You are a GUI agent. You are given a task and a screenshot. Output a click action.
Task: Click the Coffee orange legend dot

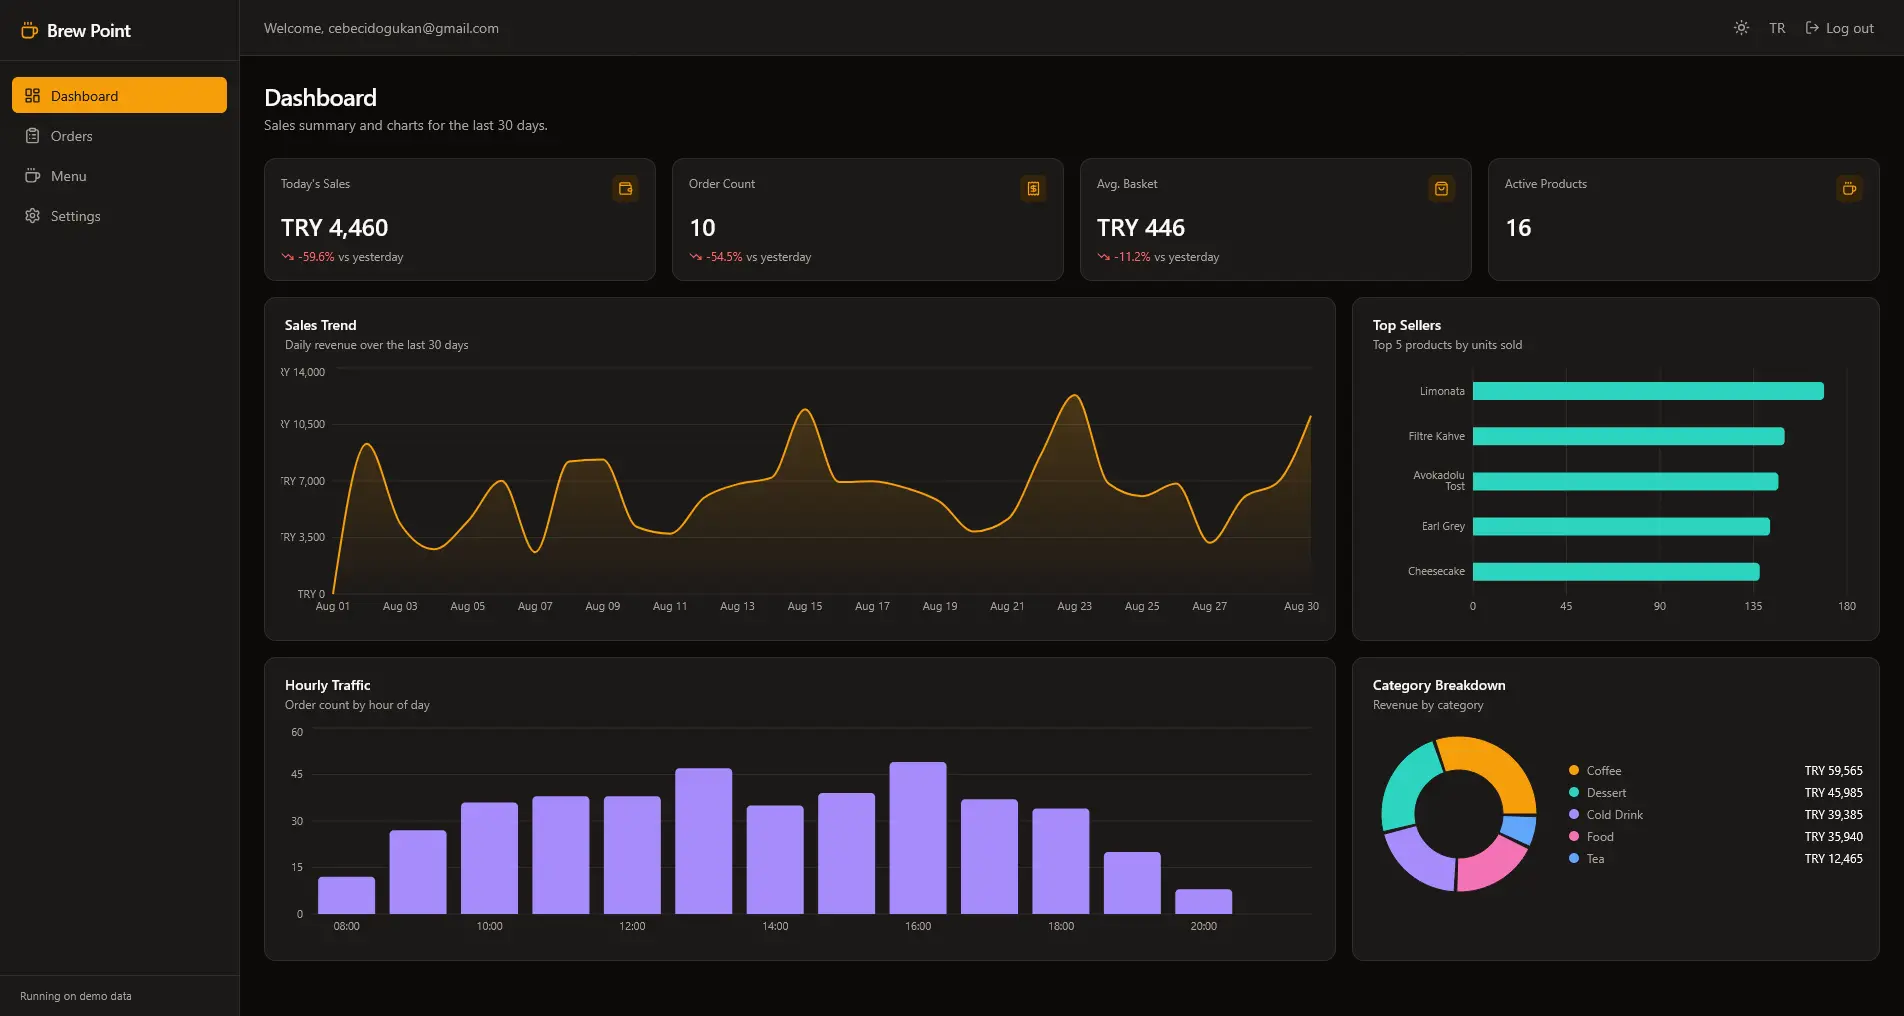(x=1574, y=770)
